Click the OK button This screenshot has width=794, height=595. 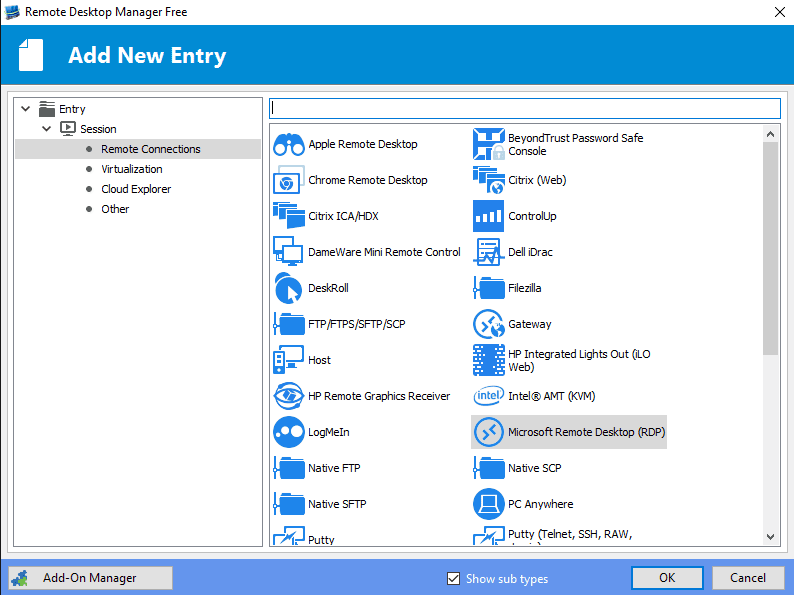pyautogui.click(x=667, y=578)
